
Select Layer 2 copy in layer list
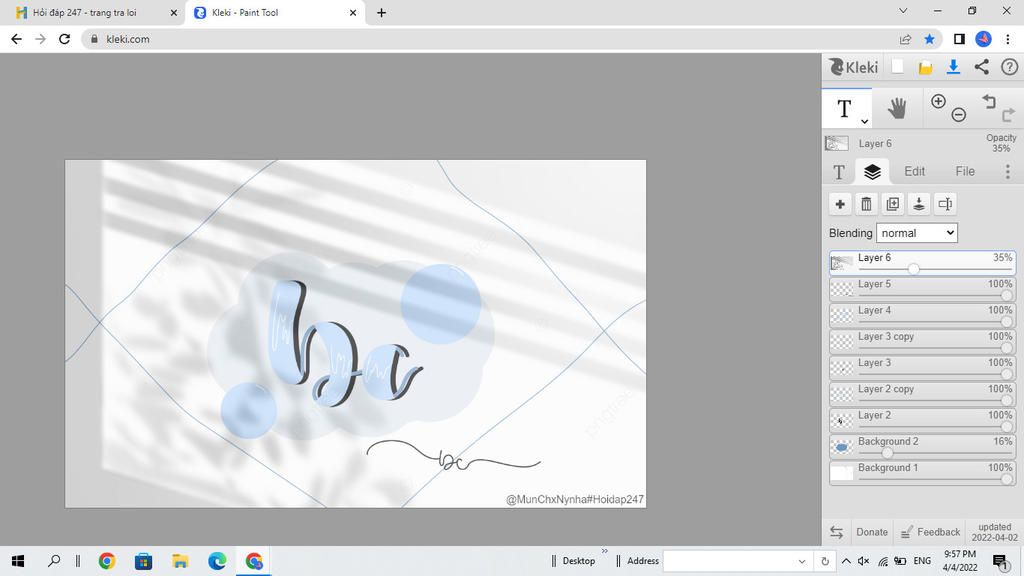pos(922,394)
